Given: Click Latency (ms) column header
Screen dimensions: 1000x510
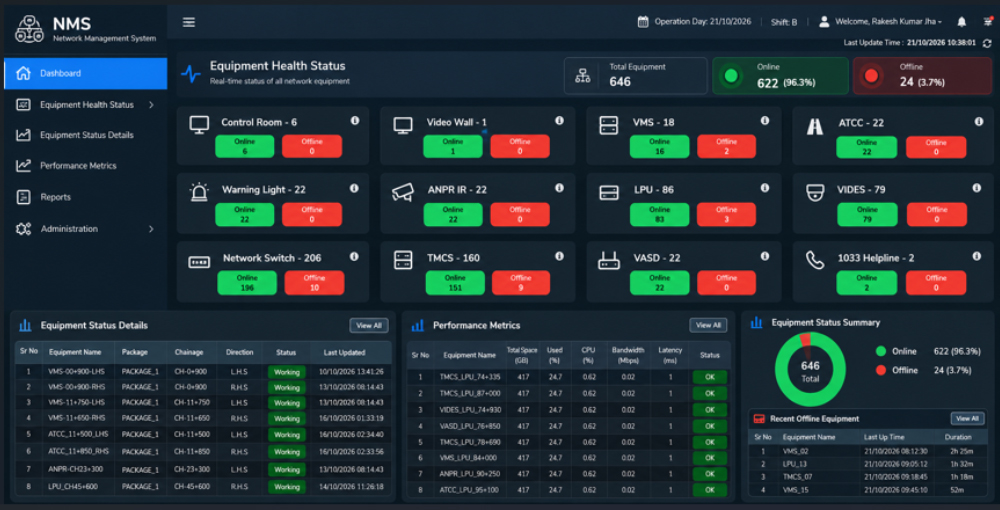Looking at the screenshot, I should click(670, 355).
